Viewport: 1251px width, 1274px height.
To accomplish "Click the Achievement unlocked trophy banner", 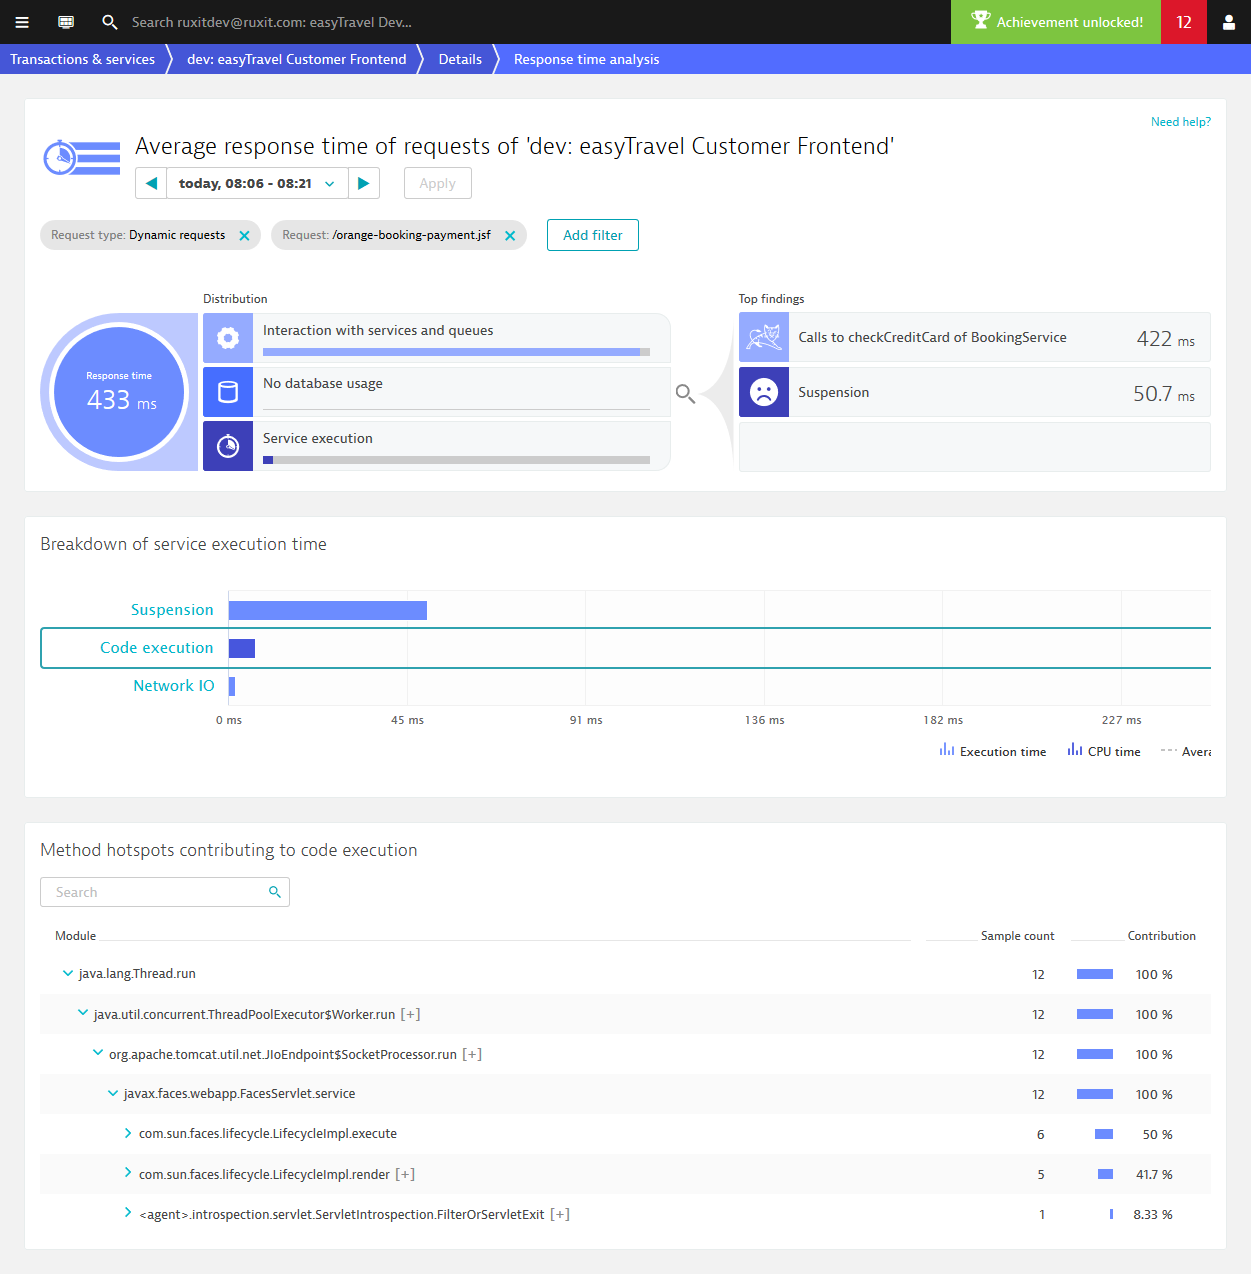I will 1056,22.
